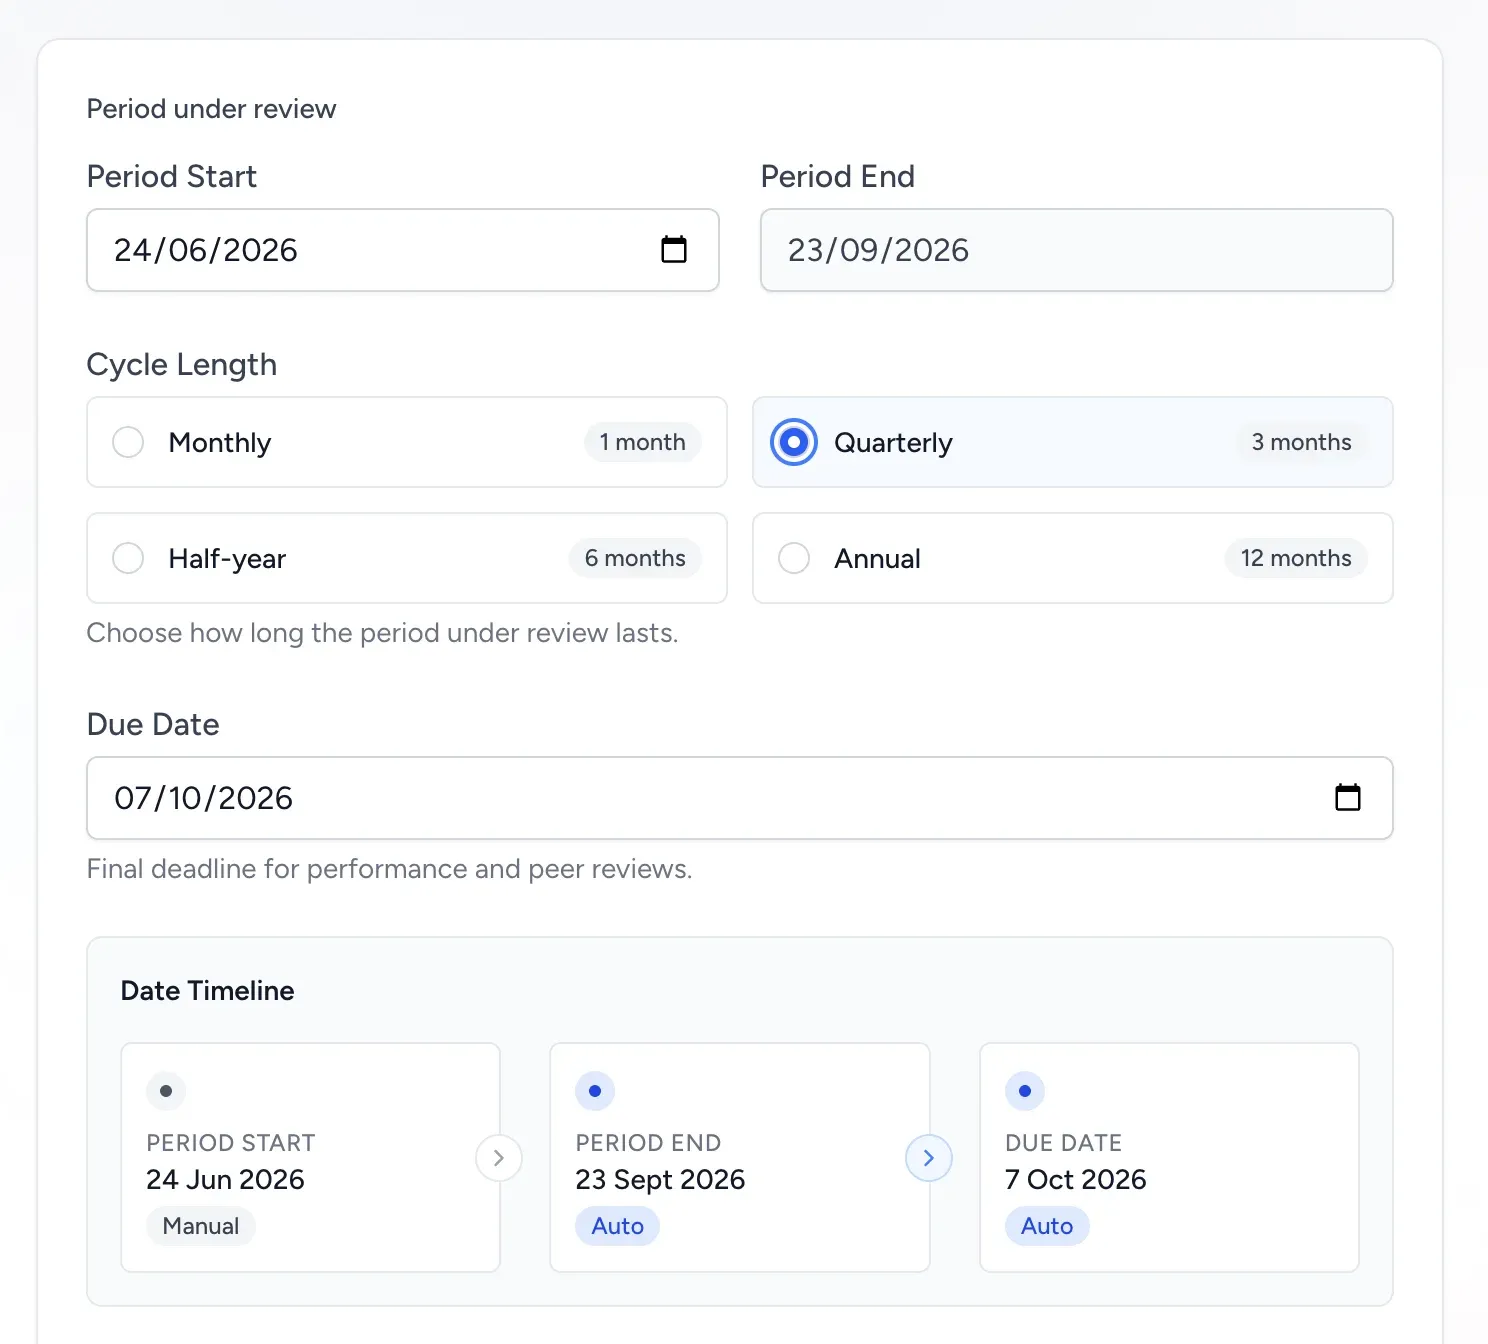
Task: Click the '12 months' badge
Action: 1296,558
